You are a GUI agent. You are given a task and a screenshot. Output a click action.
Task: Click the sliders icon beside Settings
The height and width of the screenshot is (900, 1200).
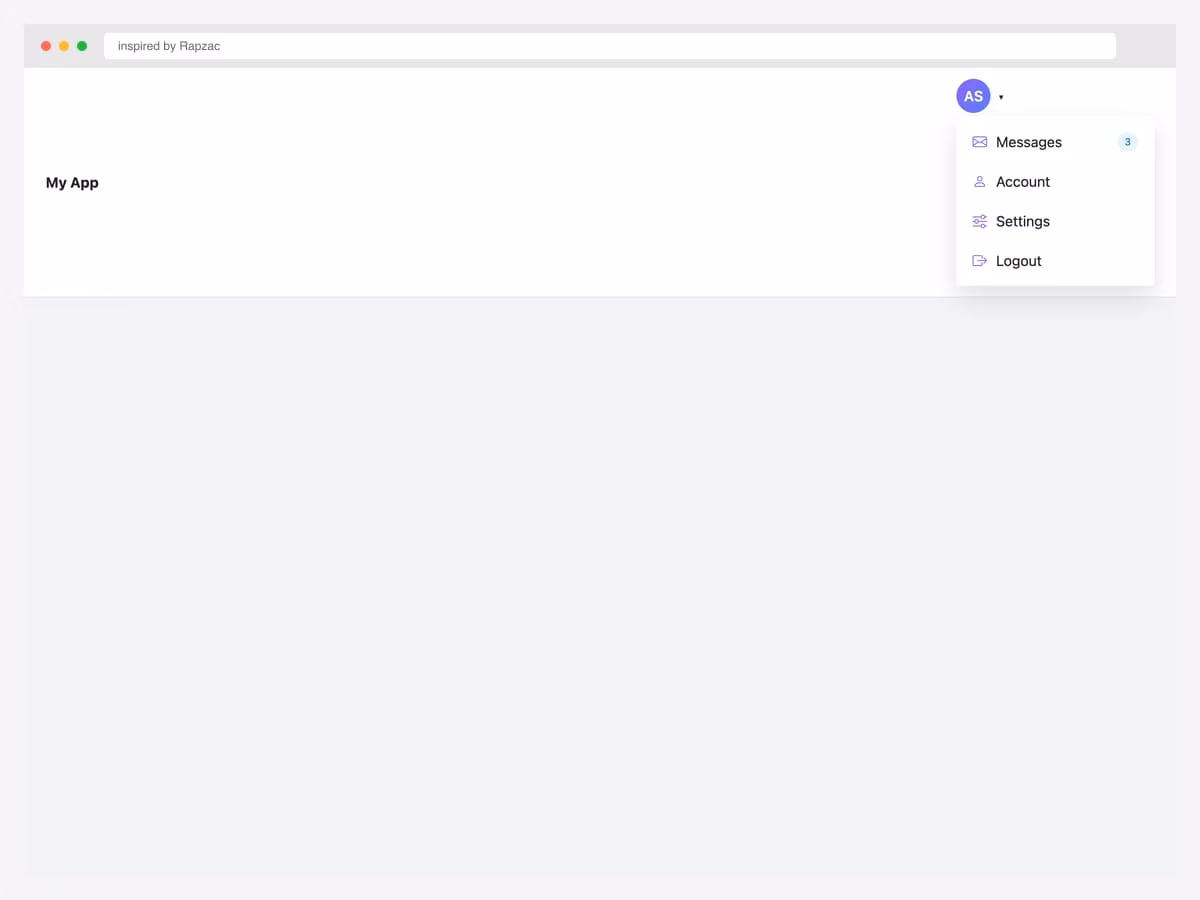tap(980, 221)
